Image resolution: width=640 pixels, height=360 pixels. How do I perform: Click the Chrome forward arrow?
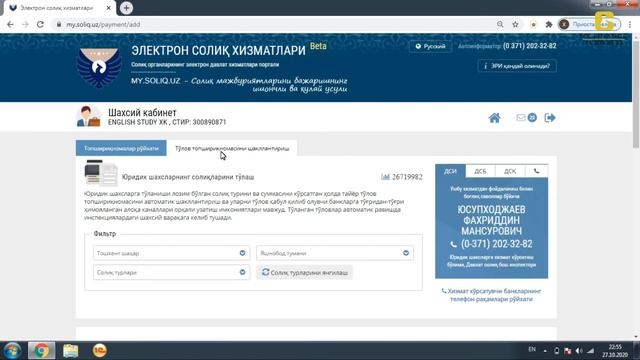point(25,24)
